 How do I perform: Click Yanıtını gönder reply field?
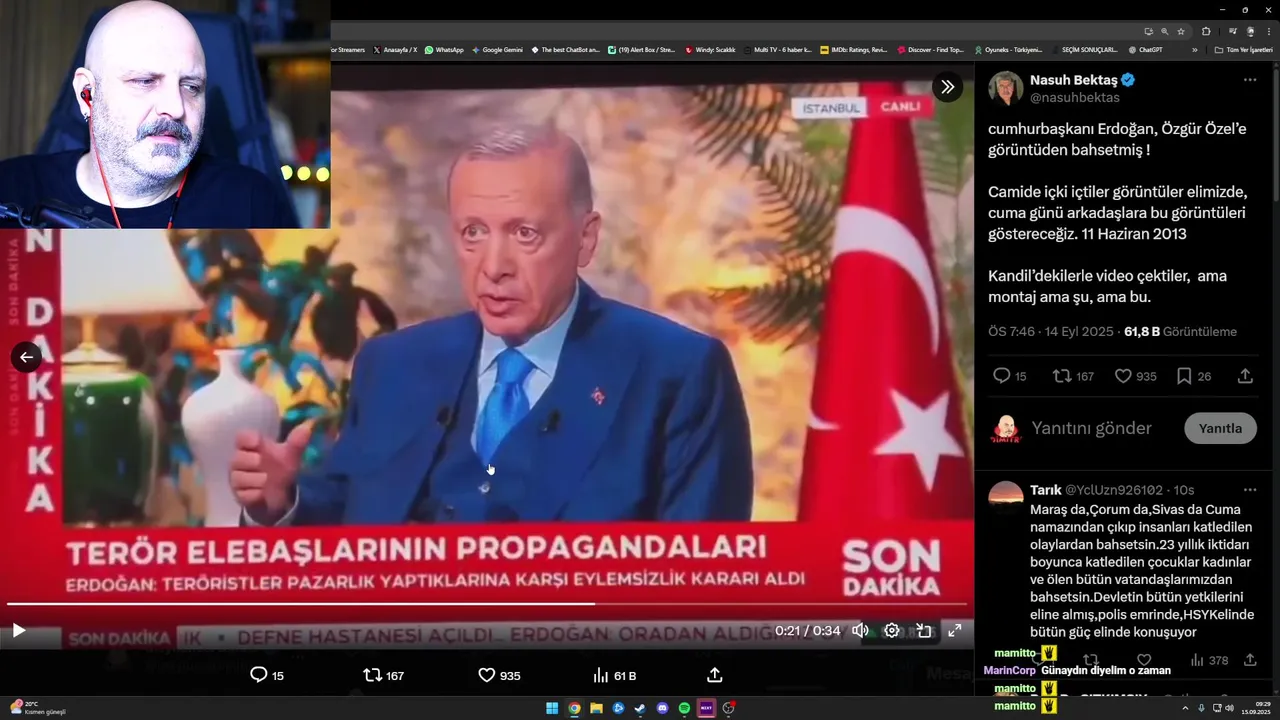click(1092, 428)
